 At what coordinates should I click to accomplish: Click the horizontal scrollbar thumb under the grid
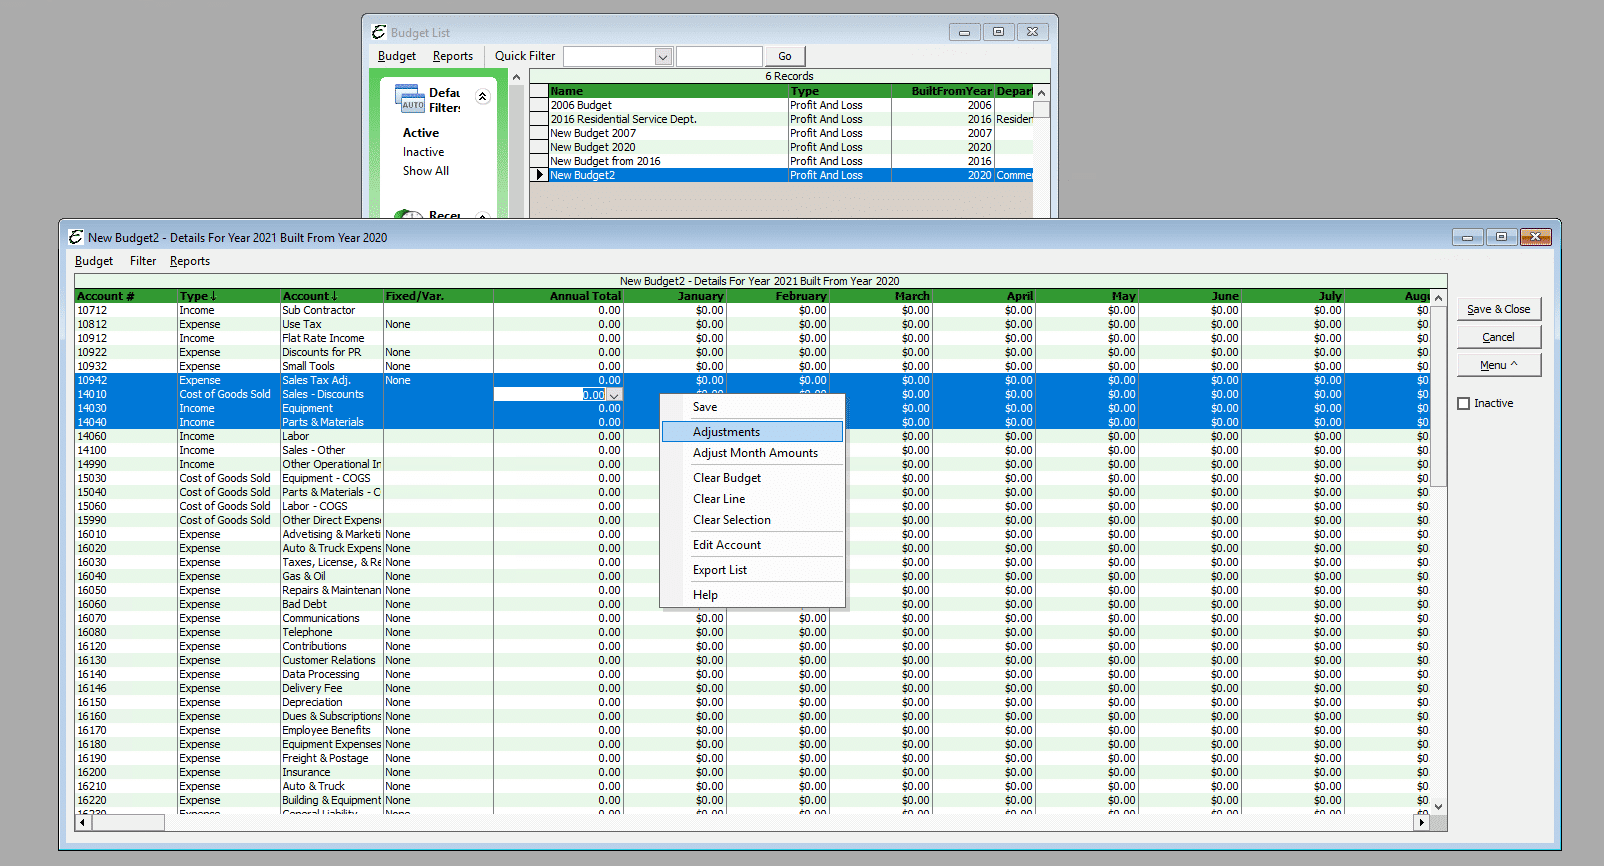[x=128, y=822]
